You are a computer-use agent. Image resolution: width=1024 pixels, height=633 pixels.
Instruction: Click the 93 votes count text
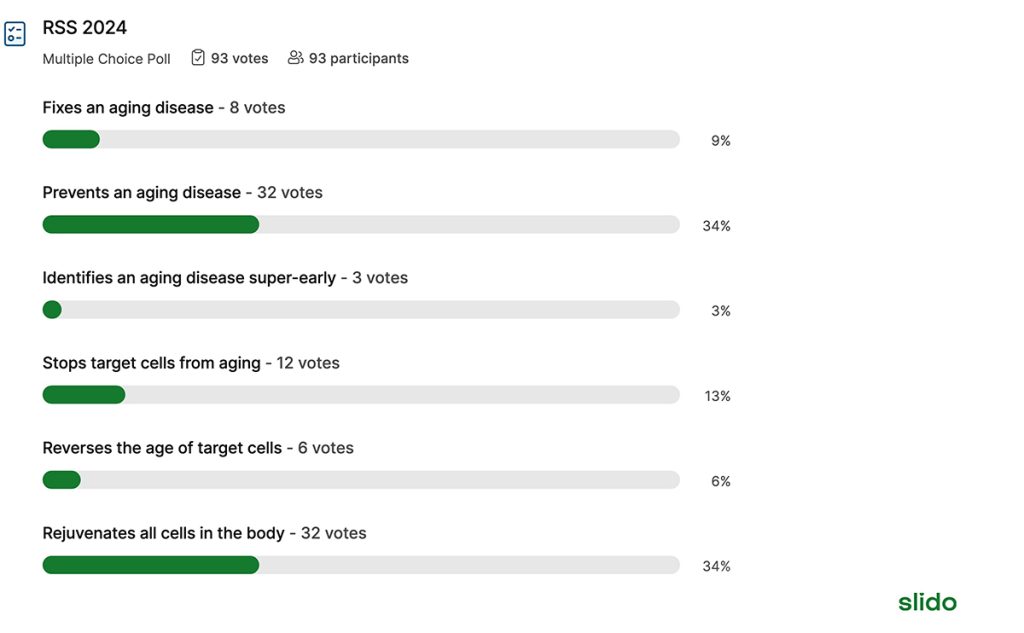(239, 59)
